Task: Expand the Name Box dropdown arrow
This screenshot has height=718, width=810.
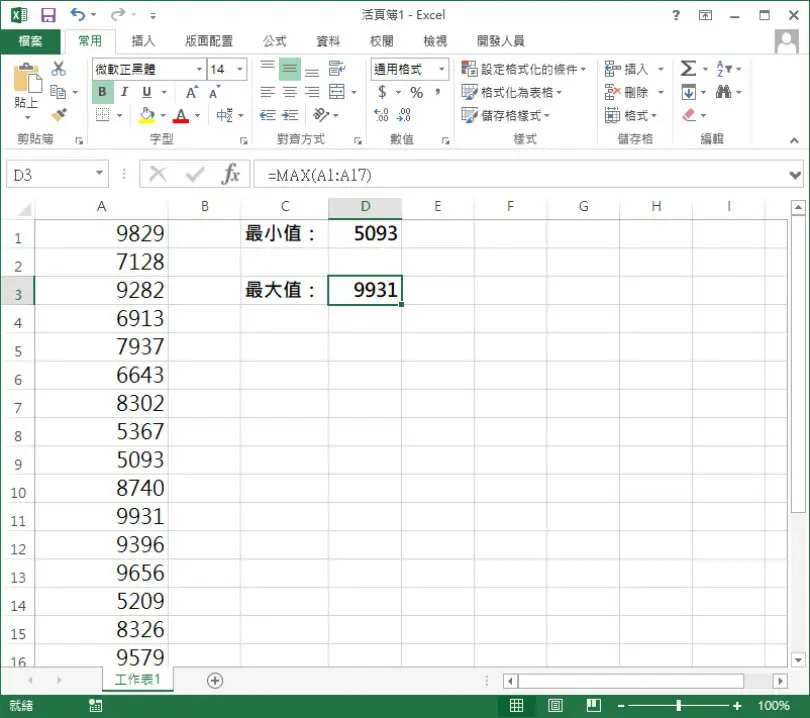Action: pos(99,173)
